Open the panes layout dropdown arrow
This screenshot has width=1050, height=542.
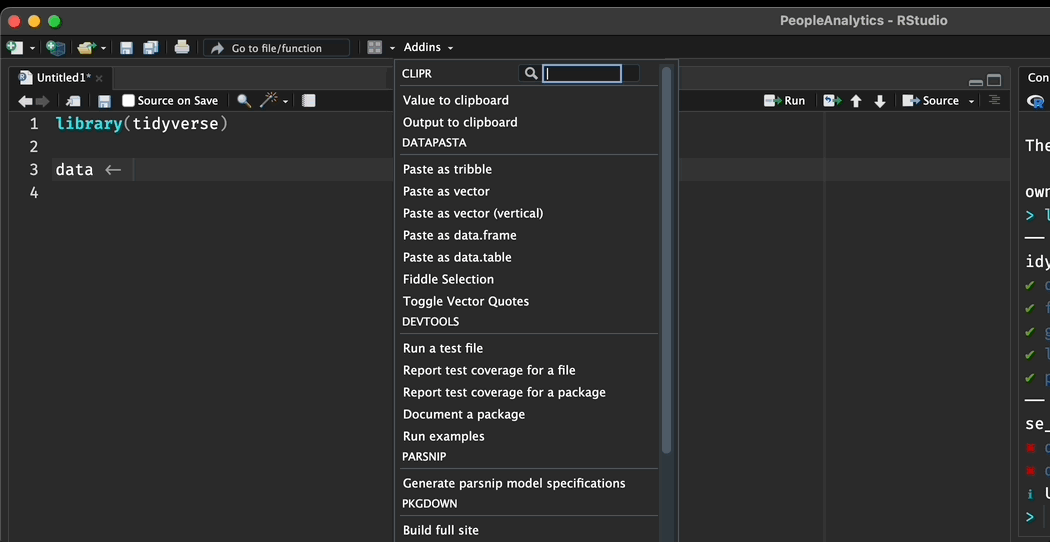click(x=392, y=48)
